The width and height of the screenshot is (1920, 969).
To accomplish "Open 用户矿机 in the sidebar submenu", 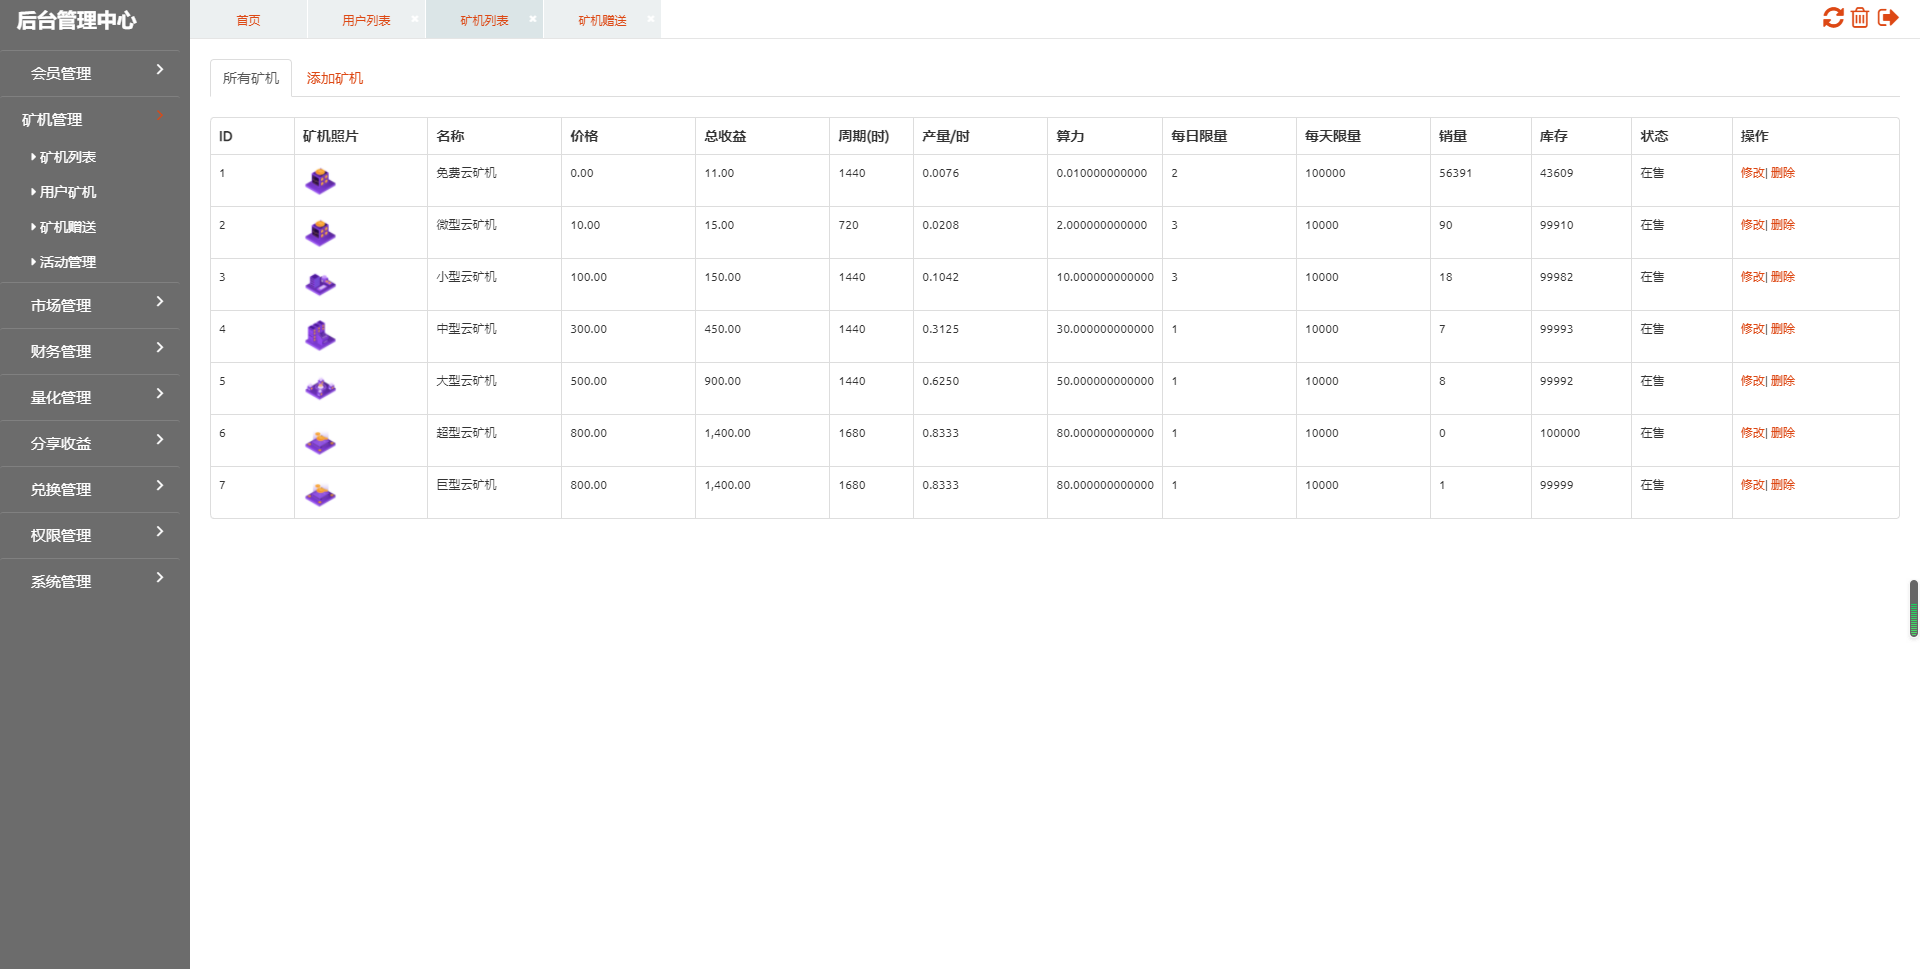I will point(68,192).
